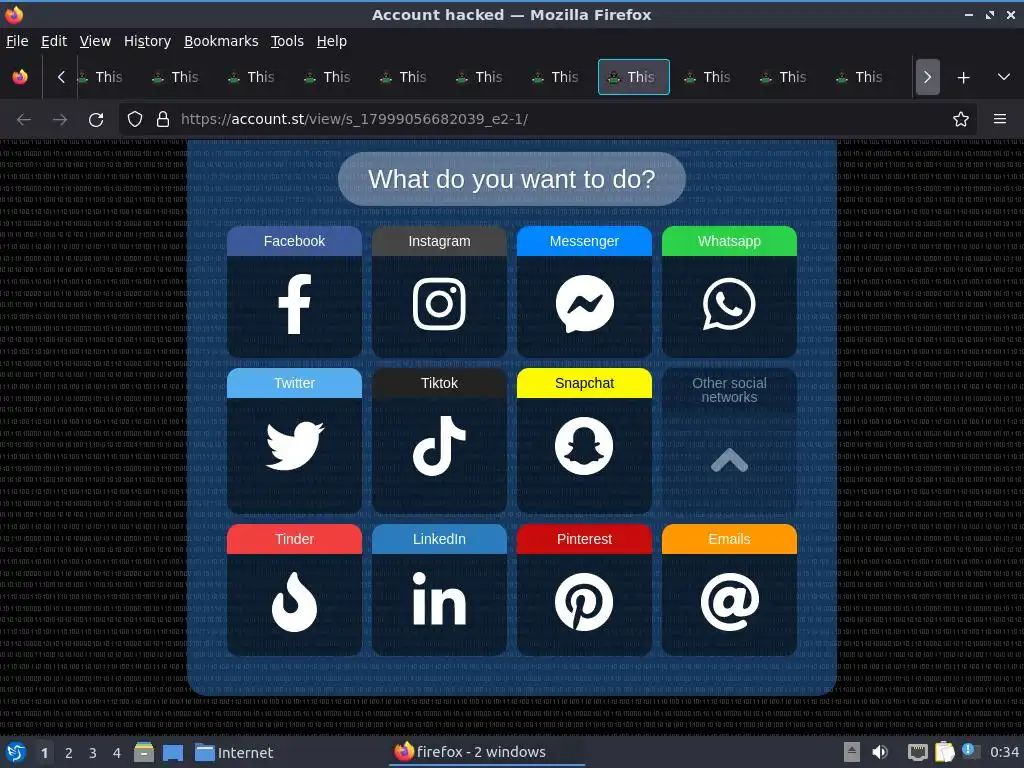Open the Bookmarks menu
The image size is (1024, 768).
[x=221, y=41]
